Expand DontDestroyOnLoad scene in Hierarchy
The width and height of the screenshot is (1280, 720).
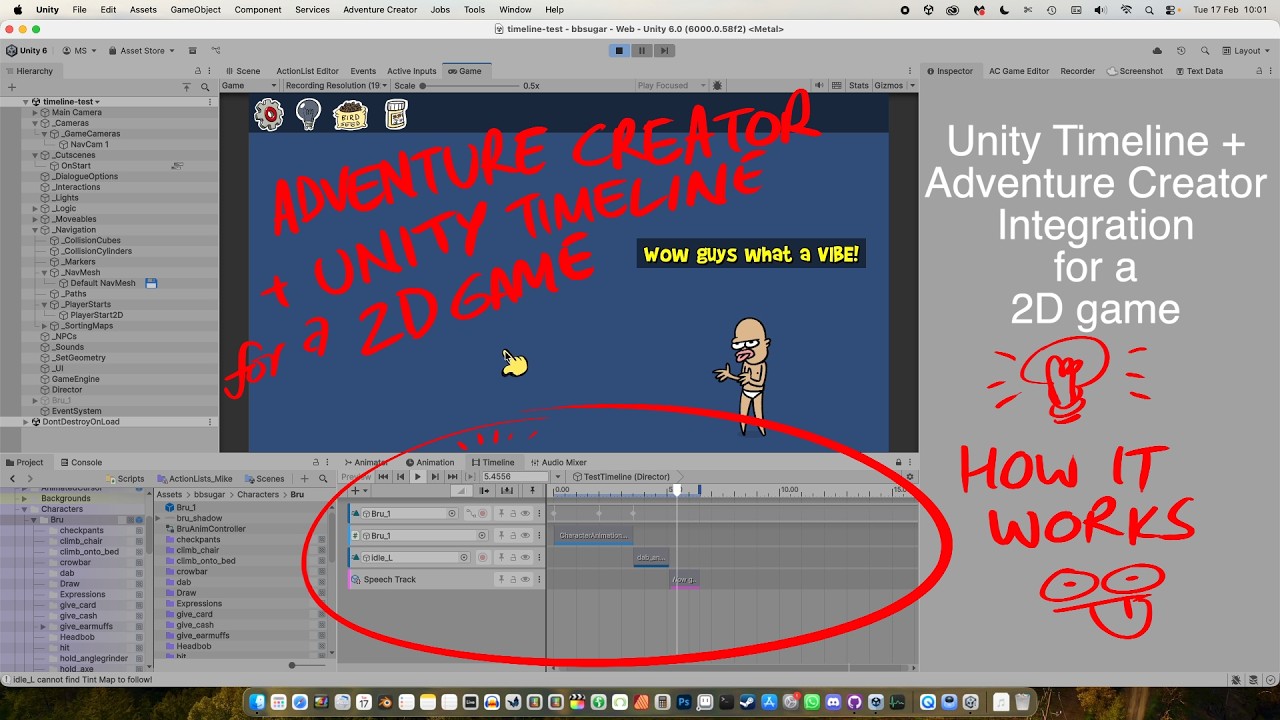coord(26,422)
